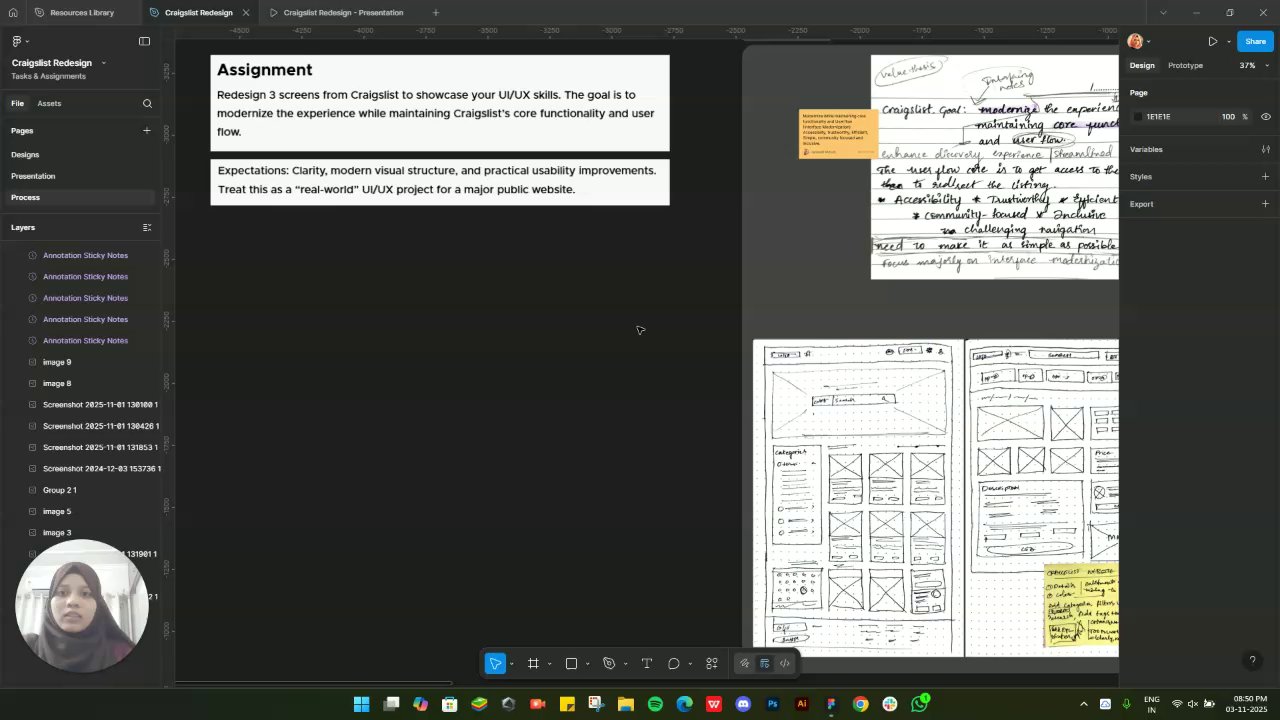This screenshot has width=1280, height=720.
Task: Open the Assets tab
Action: point(49,103)
